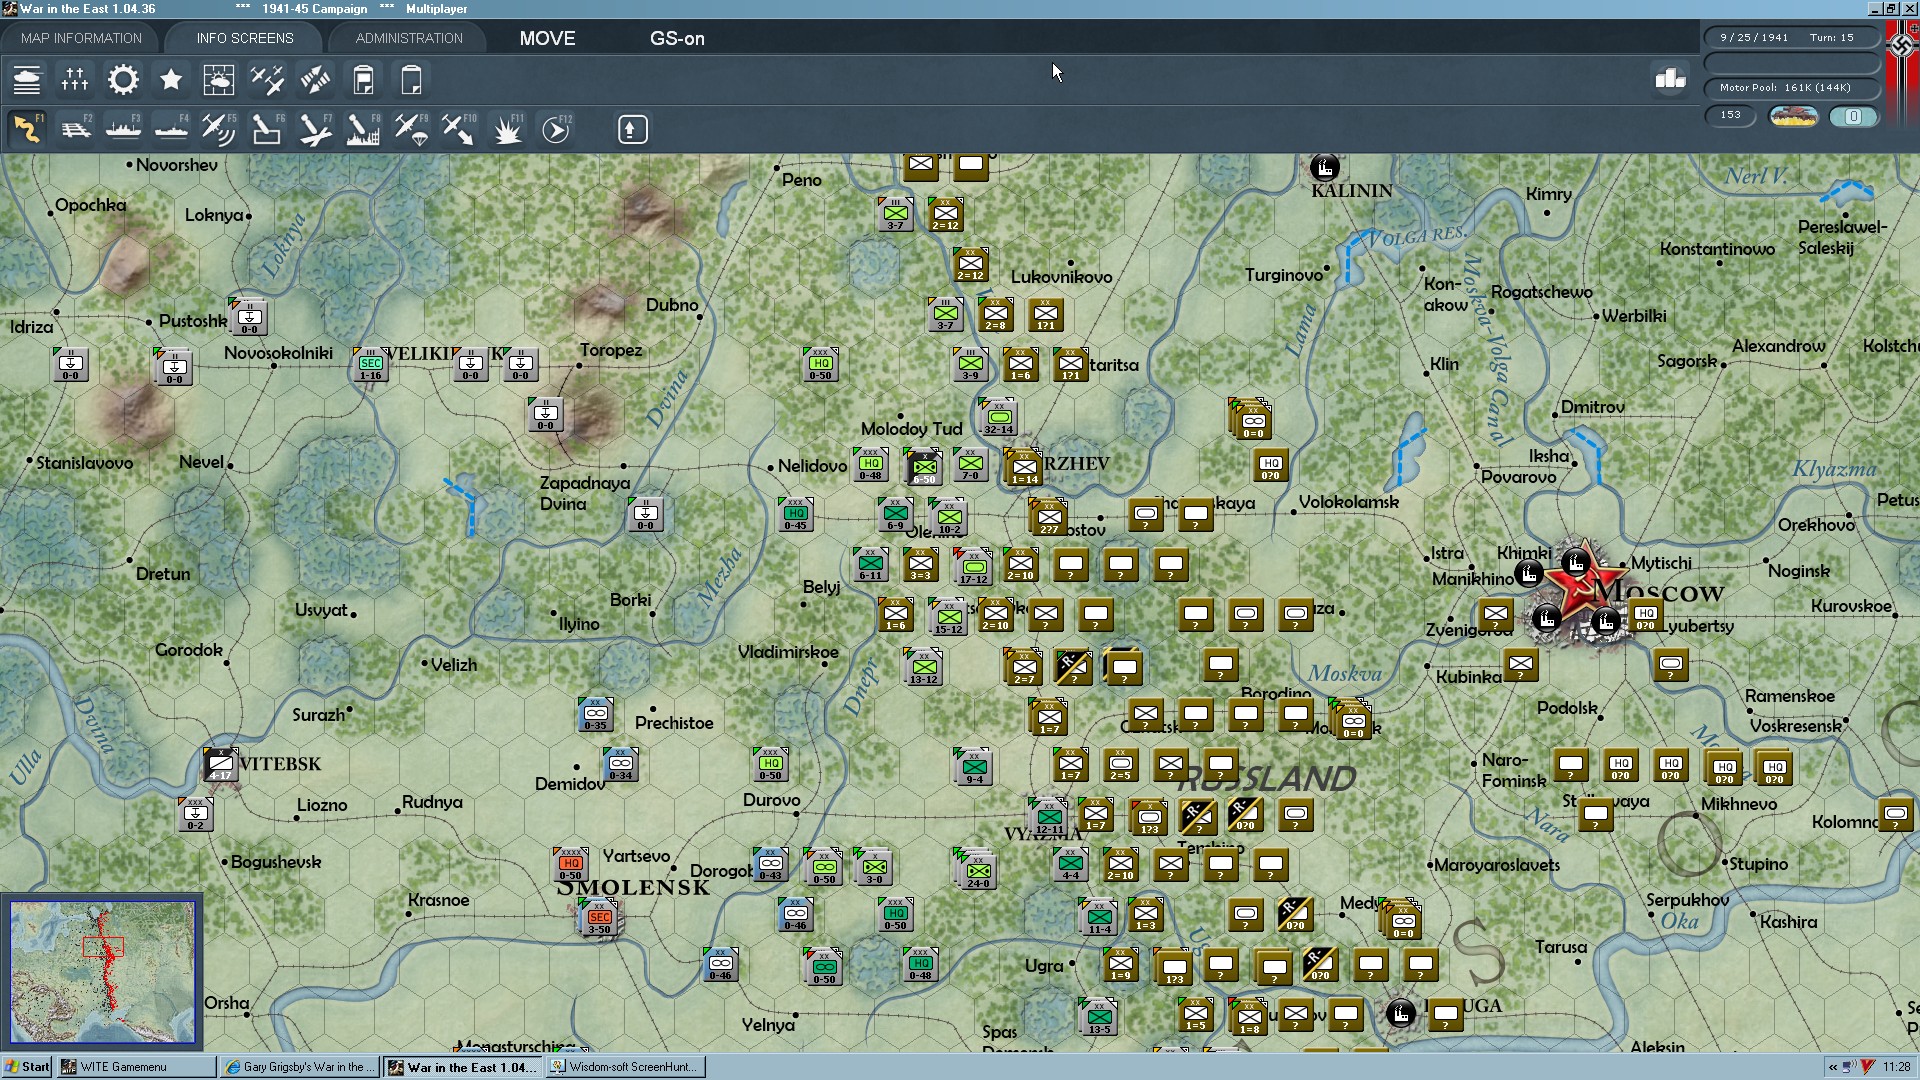The image size is (1920, 1080).
Task: Click F12 end turn icon
Action: [x=555, y=129]
